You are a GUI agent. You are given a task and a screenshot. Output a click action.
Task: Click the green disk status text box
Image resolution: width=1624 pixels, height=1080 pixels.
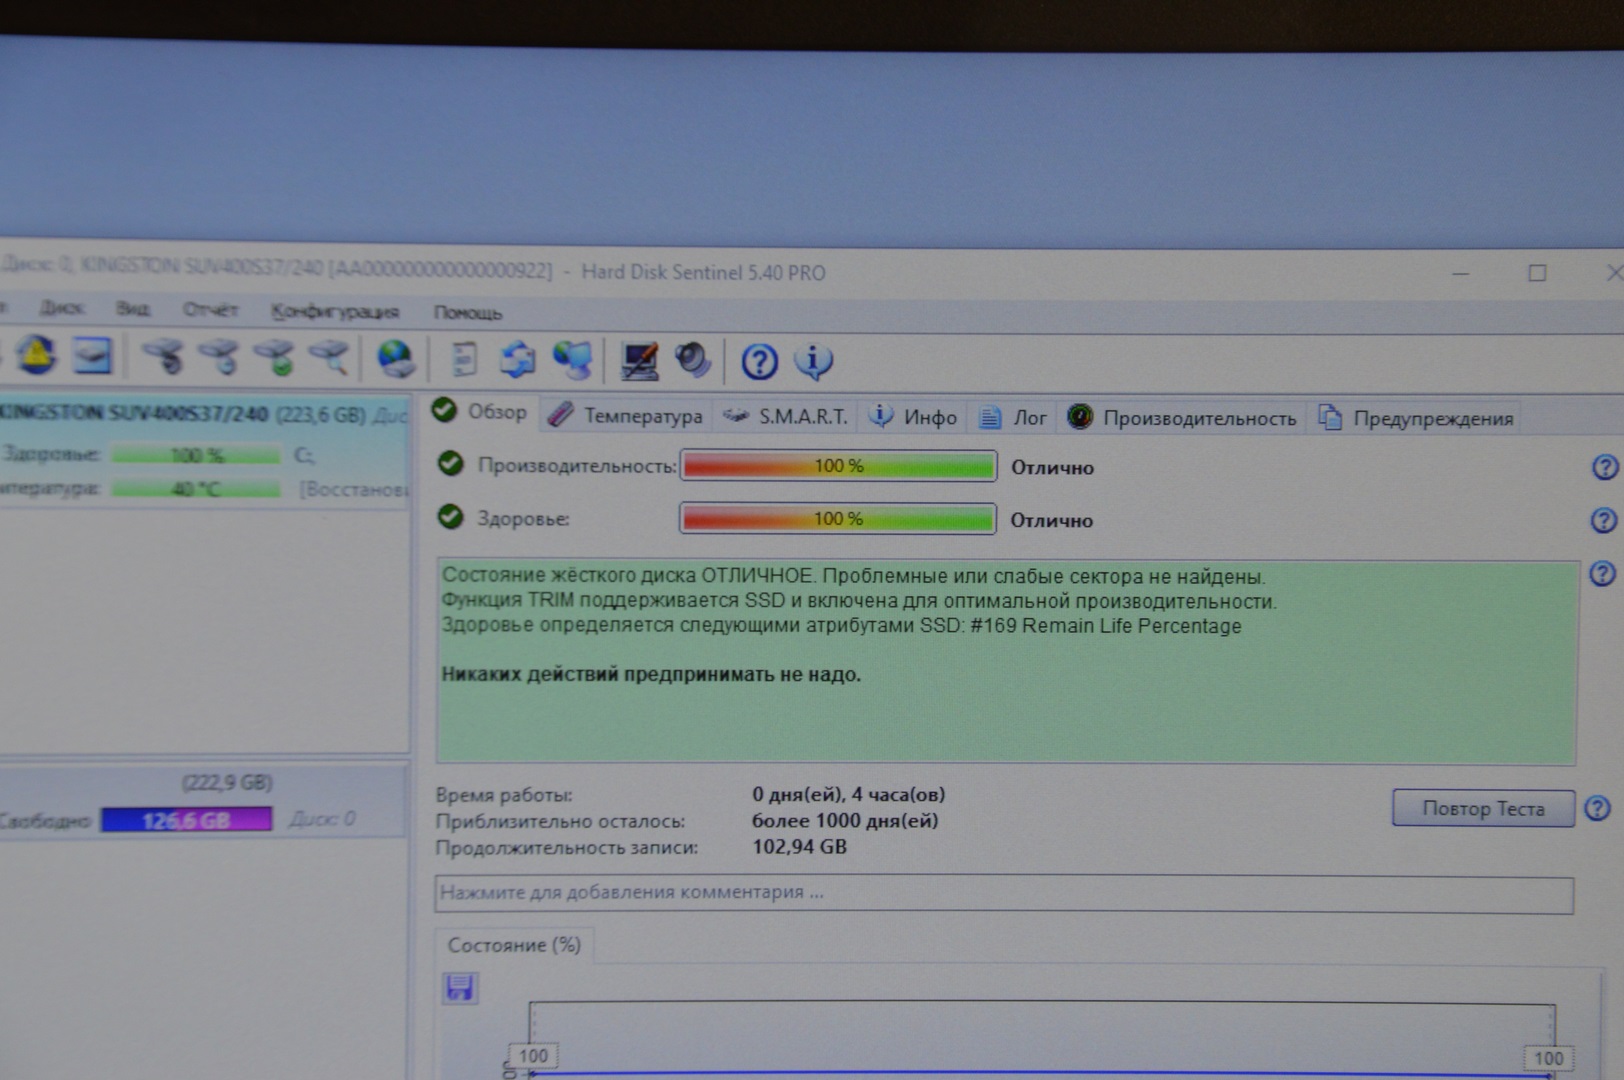coord(1006,663)
